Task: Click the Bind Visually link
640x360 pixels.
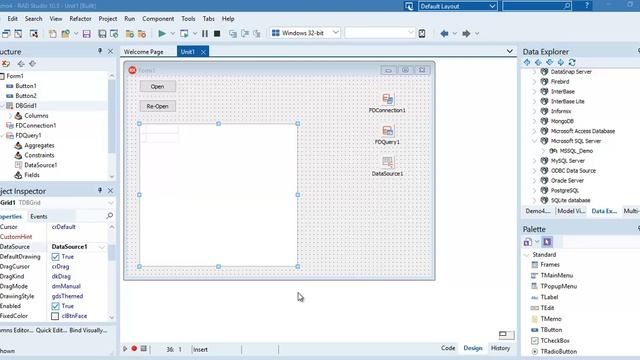Action: 88,330
